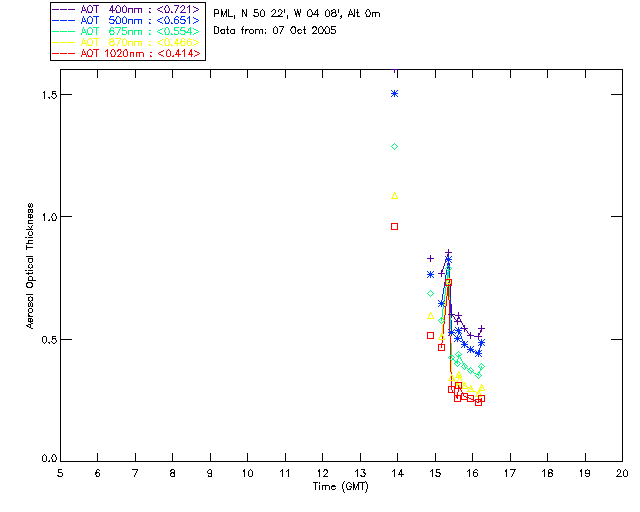Click the 0.0 y-axis tick label
The height and width of the screenshot is (512, 640).
[49, 459]
